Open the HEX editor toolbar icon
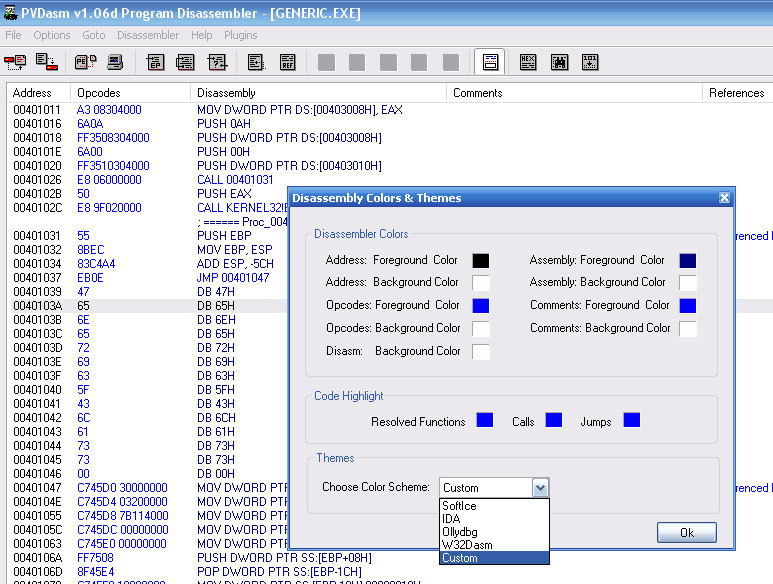 (528, 62)
